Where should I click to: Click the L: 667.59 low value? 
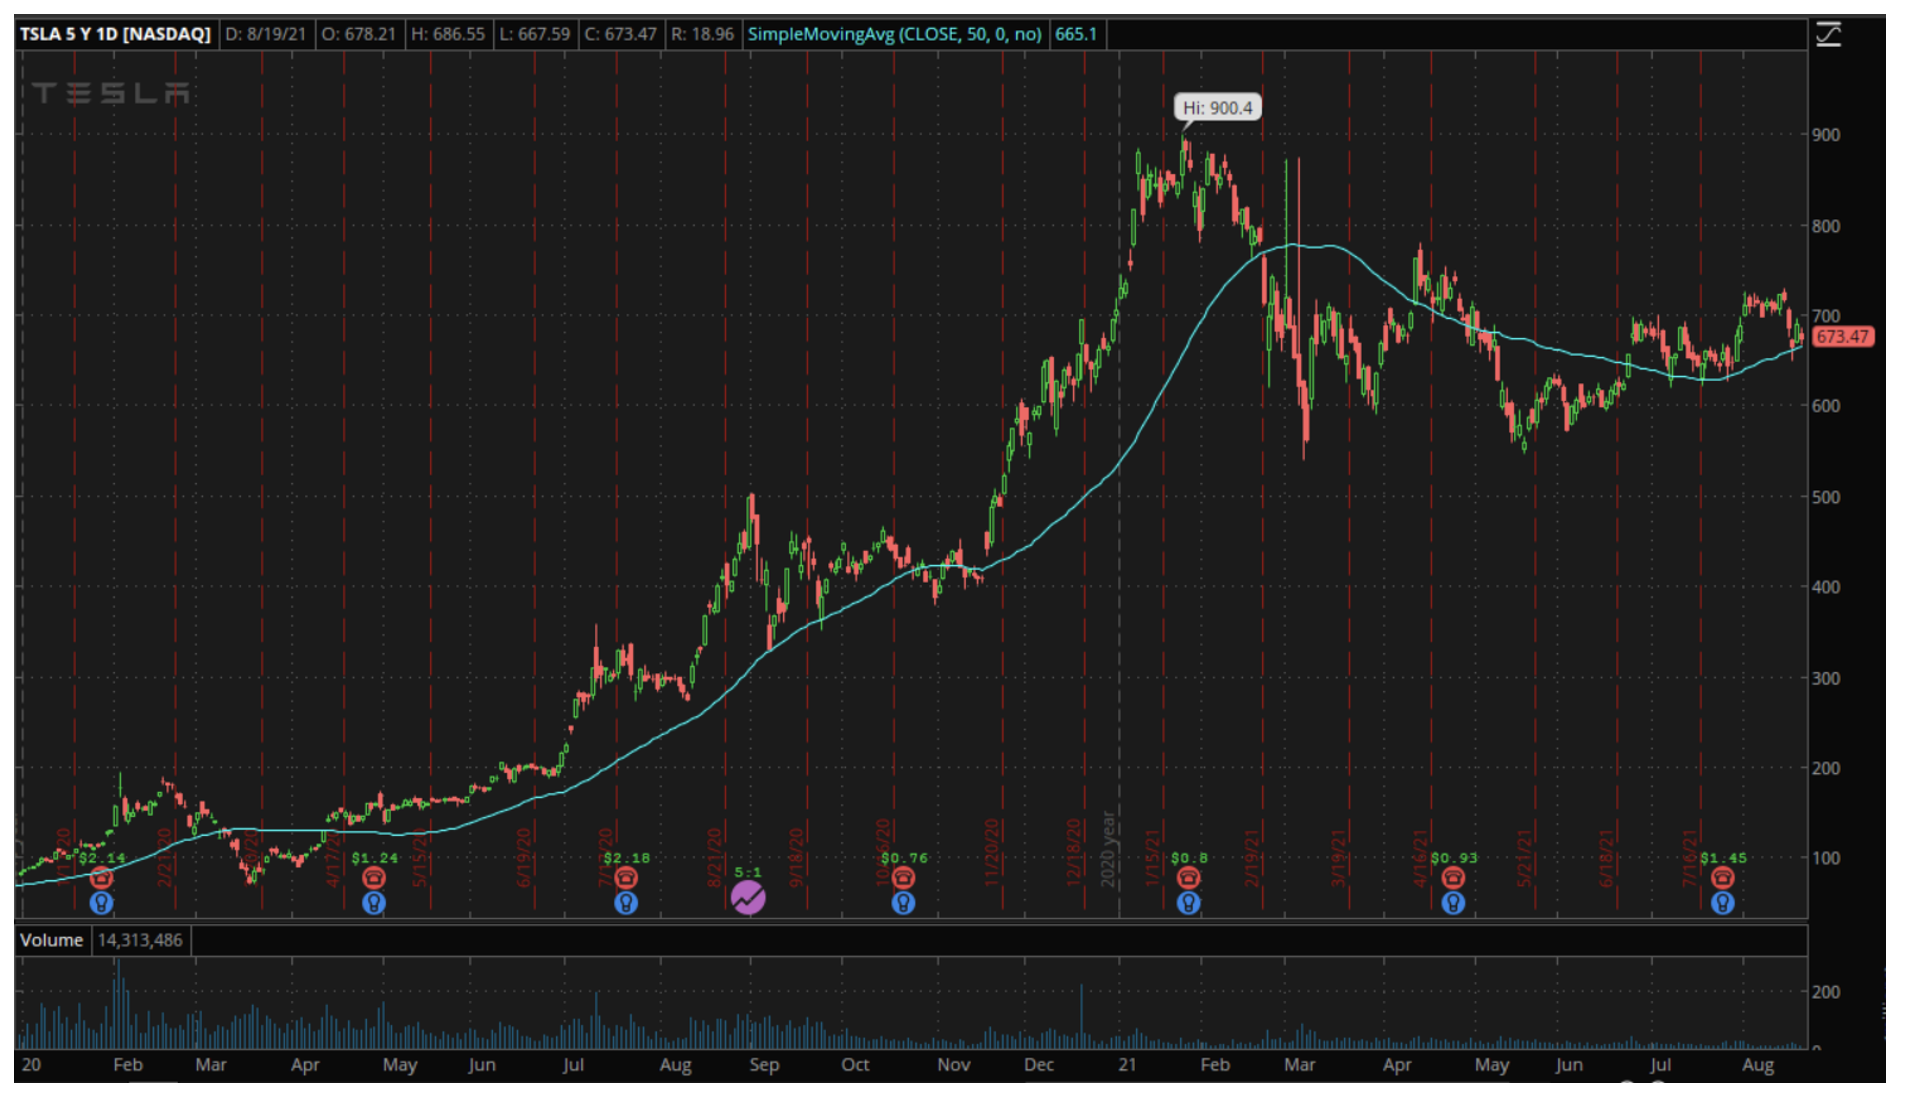point(534,34)
